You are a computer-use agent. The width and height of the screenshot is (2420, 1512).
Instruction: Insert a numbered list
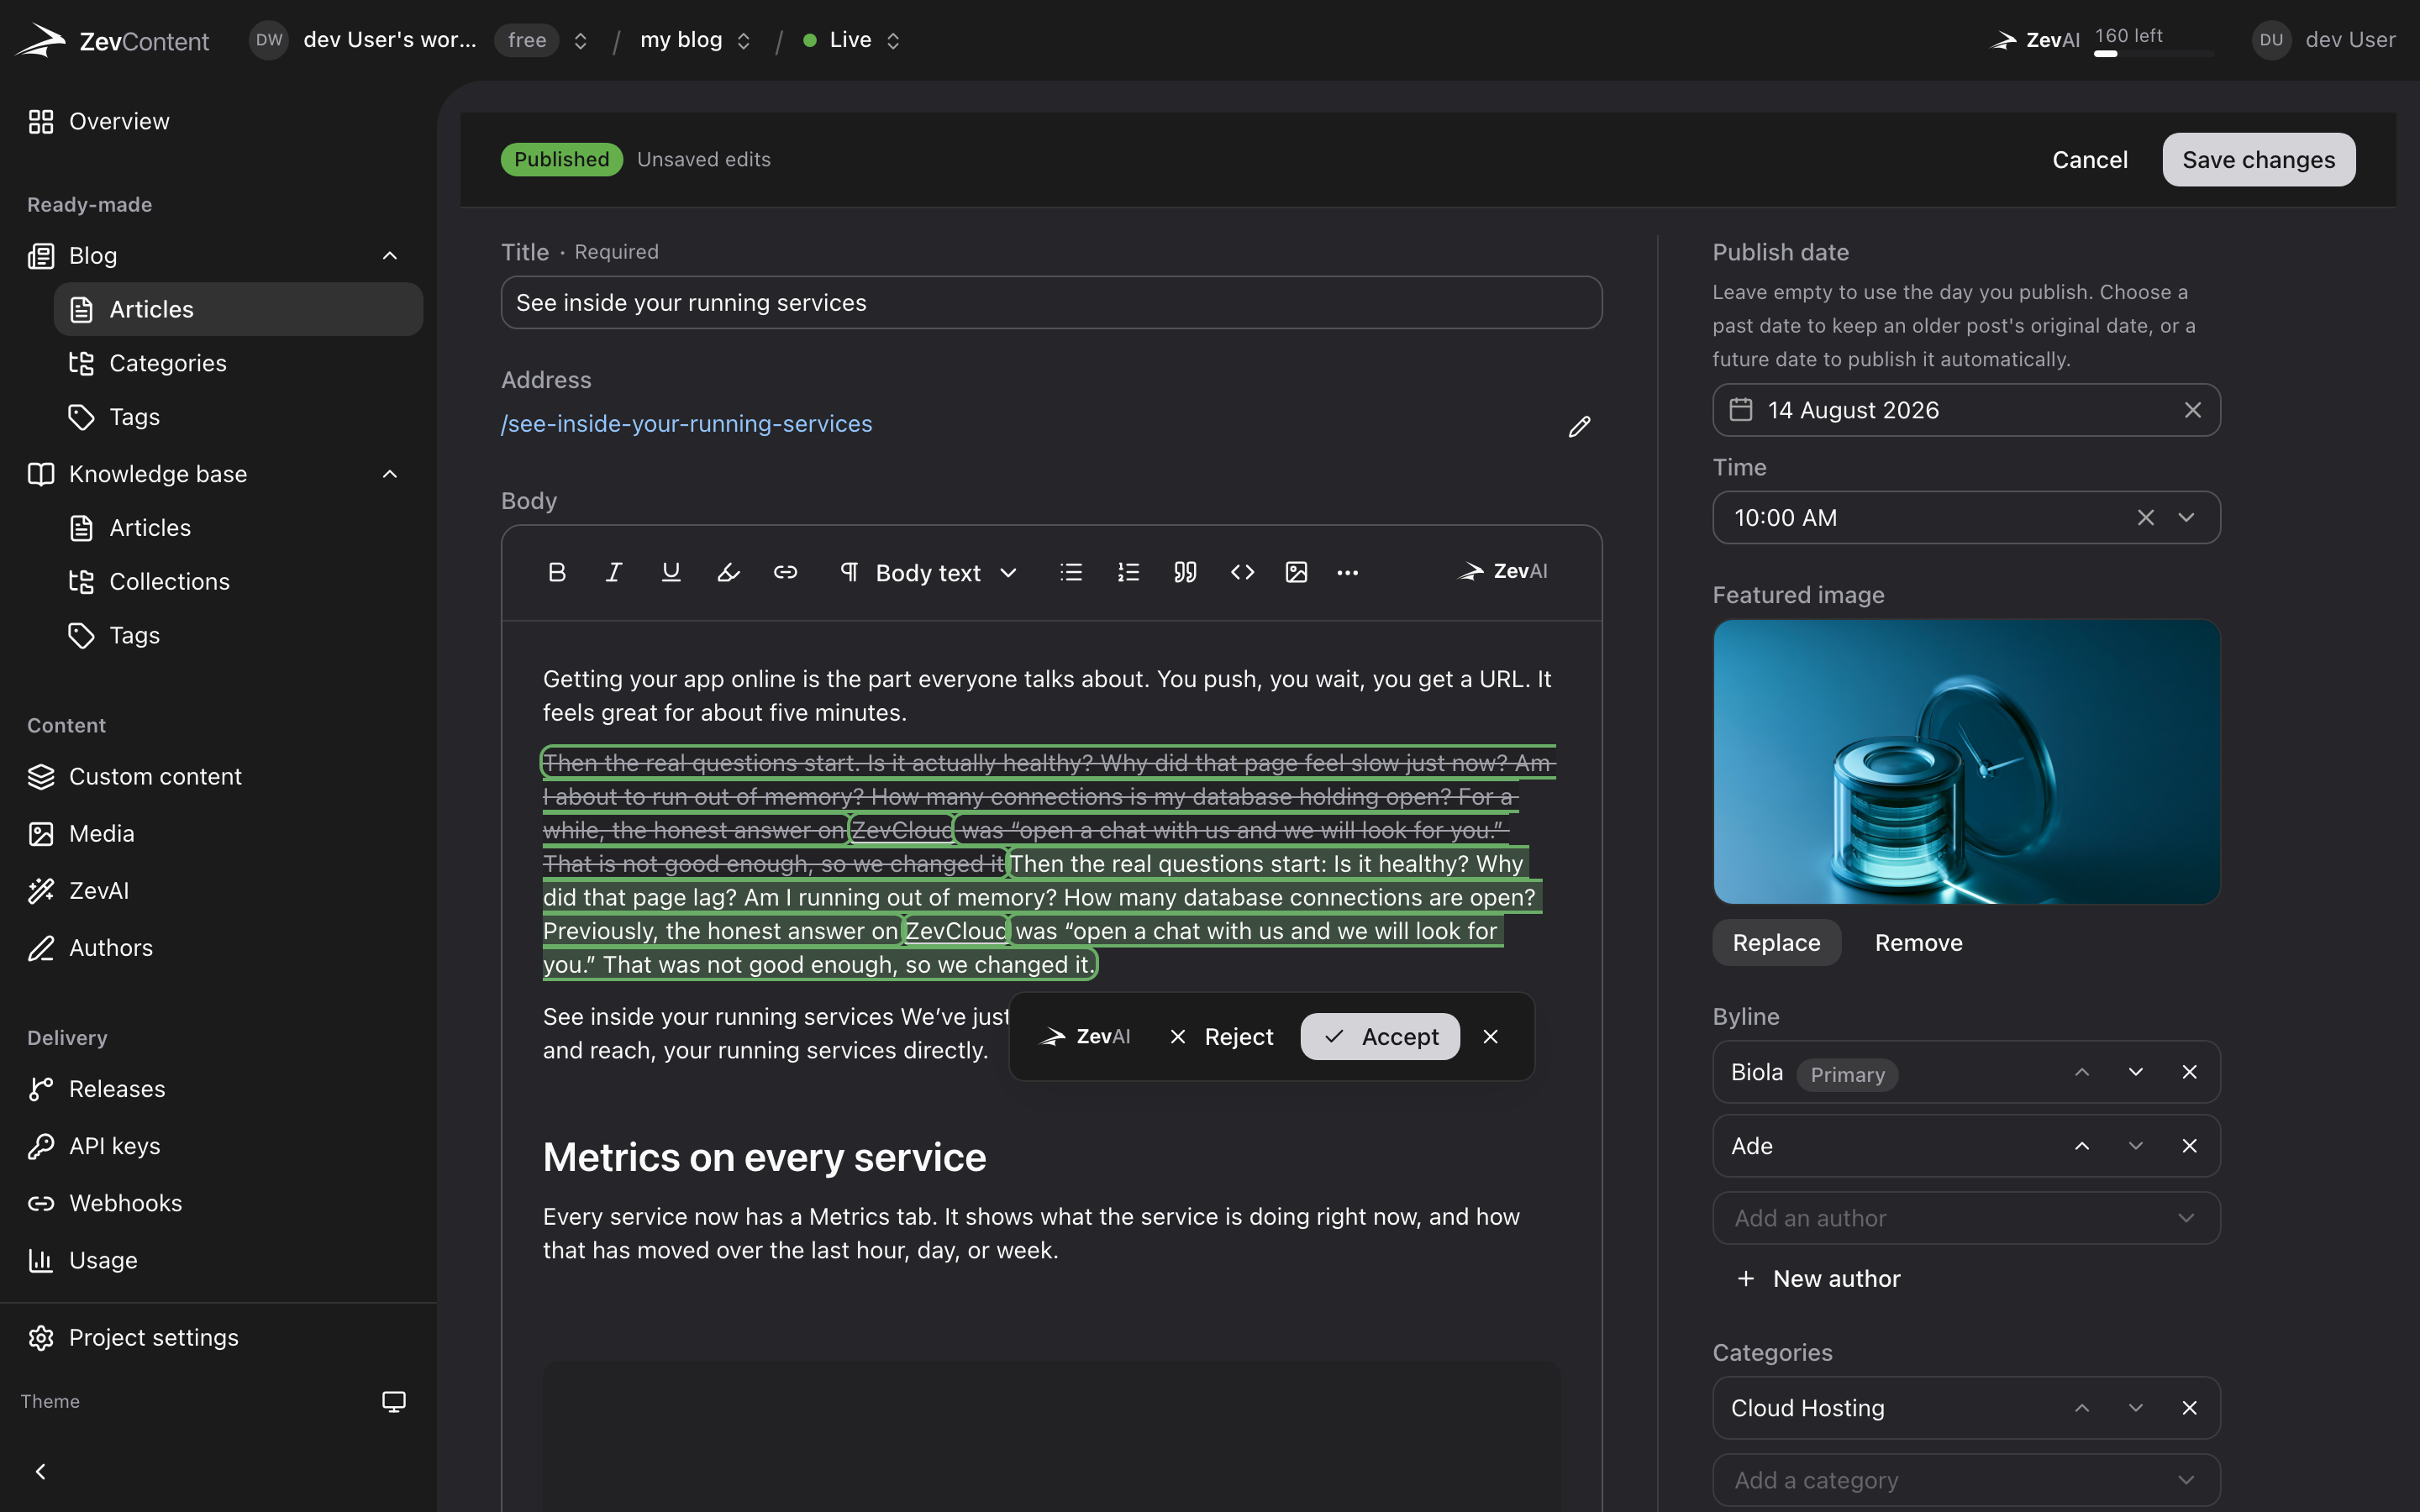1128,572
